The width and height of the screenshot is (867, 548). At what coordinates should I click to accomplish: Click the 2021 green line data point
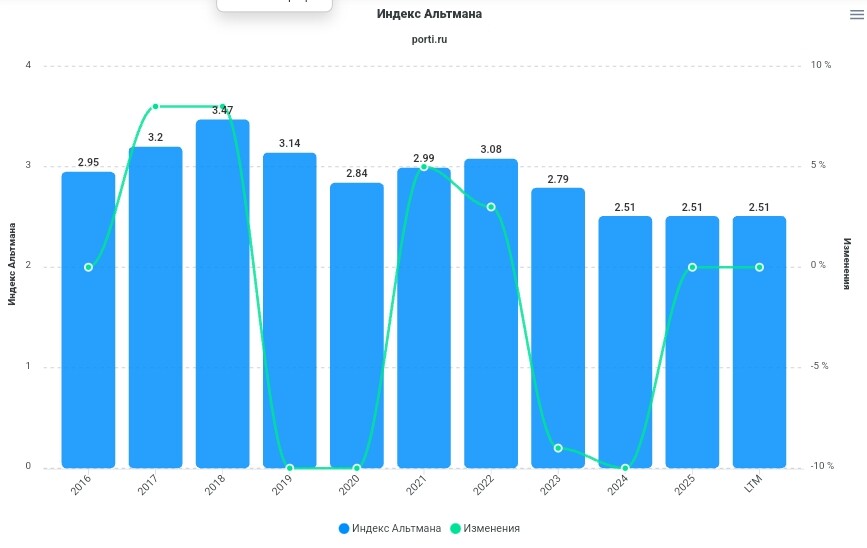424,167
